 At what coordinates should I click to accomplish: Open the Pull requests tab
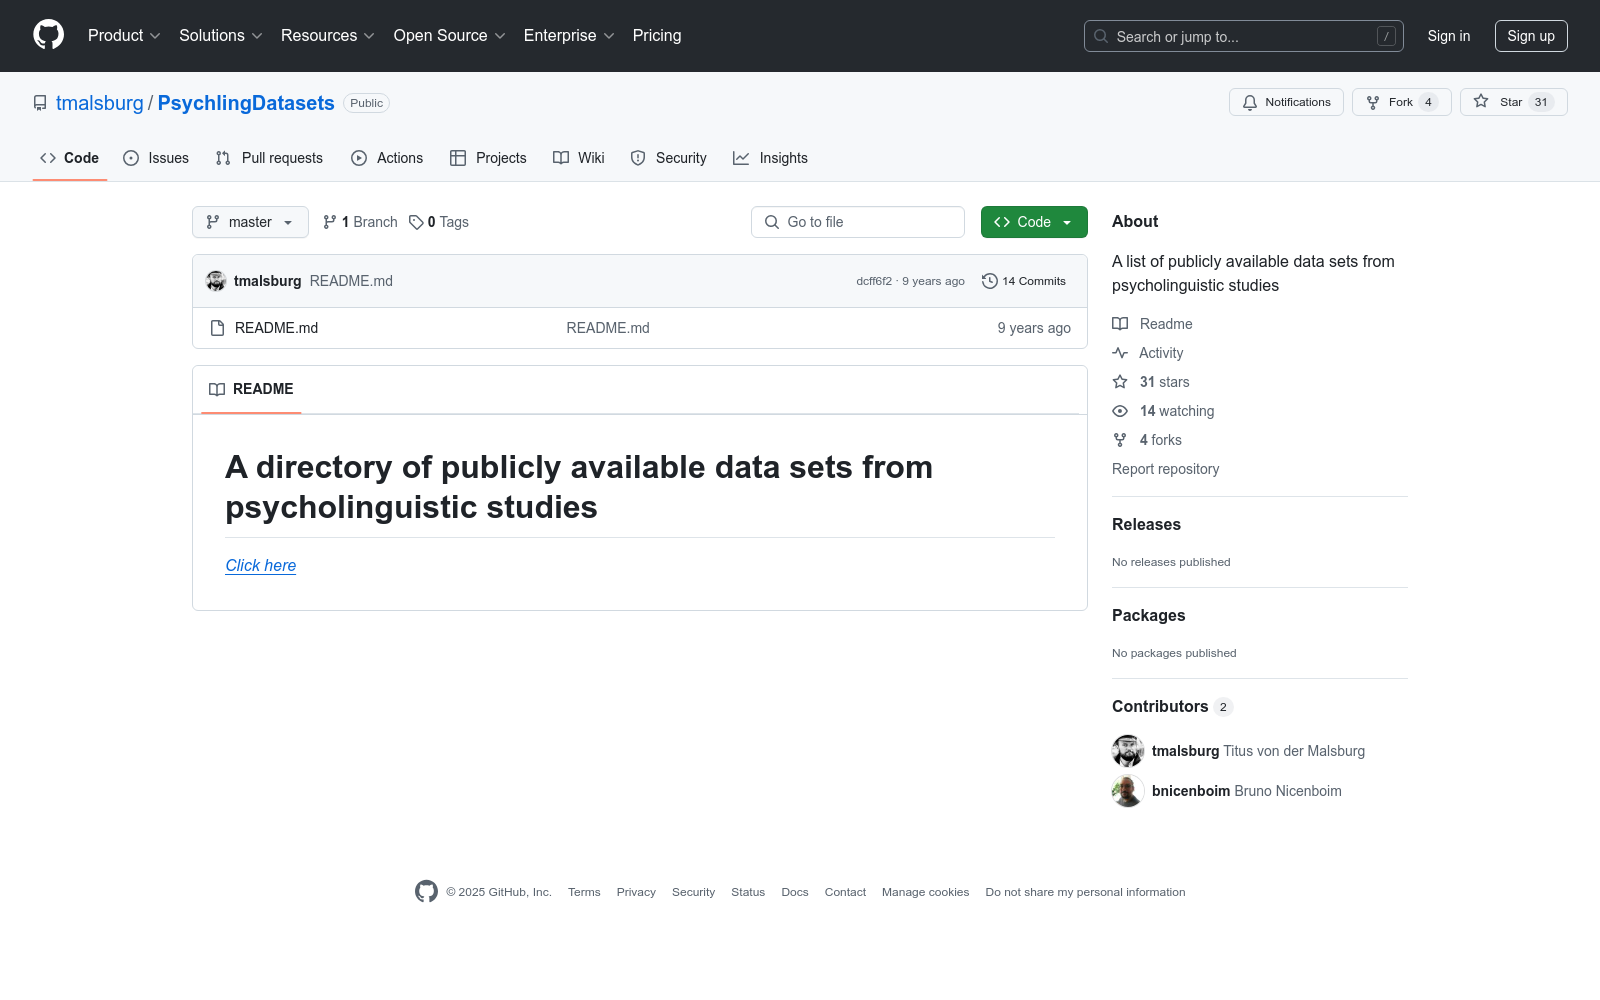269,158
